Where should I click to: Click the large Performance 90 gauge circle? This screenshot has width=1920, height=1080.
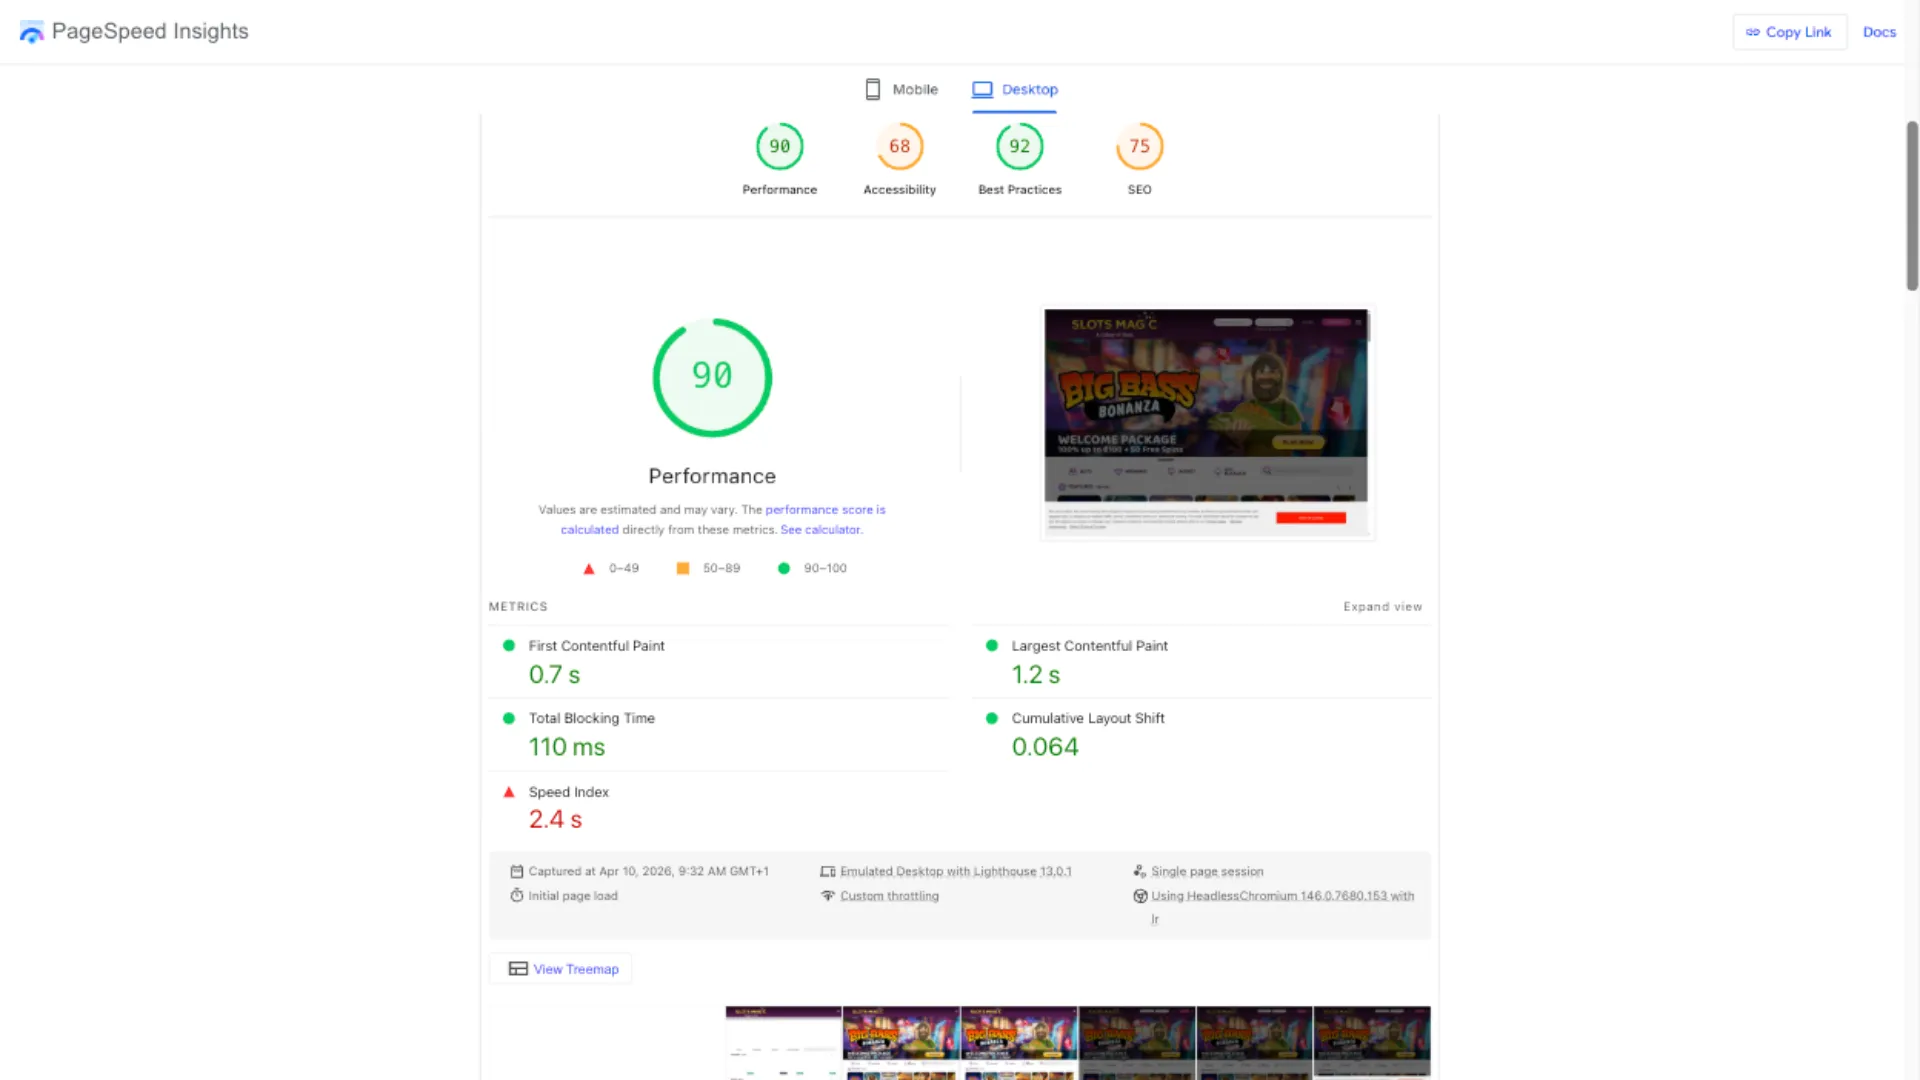tap(712, 377)
